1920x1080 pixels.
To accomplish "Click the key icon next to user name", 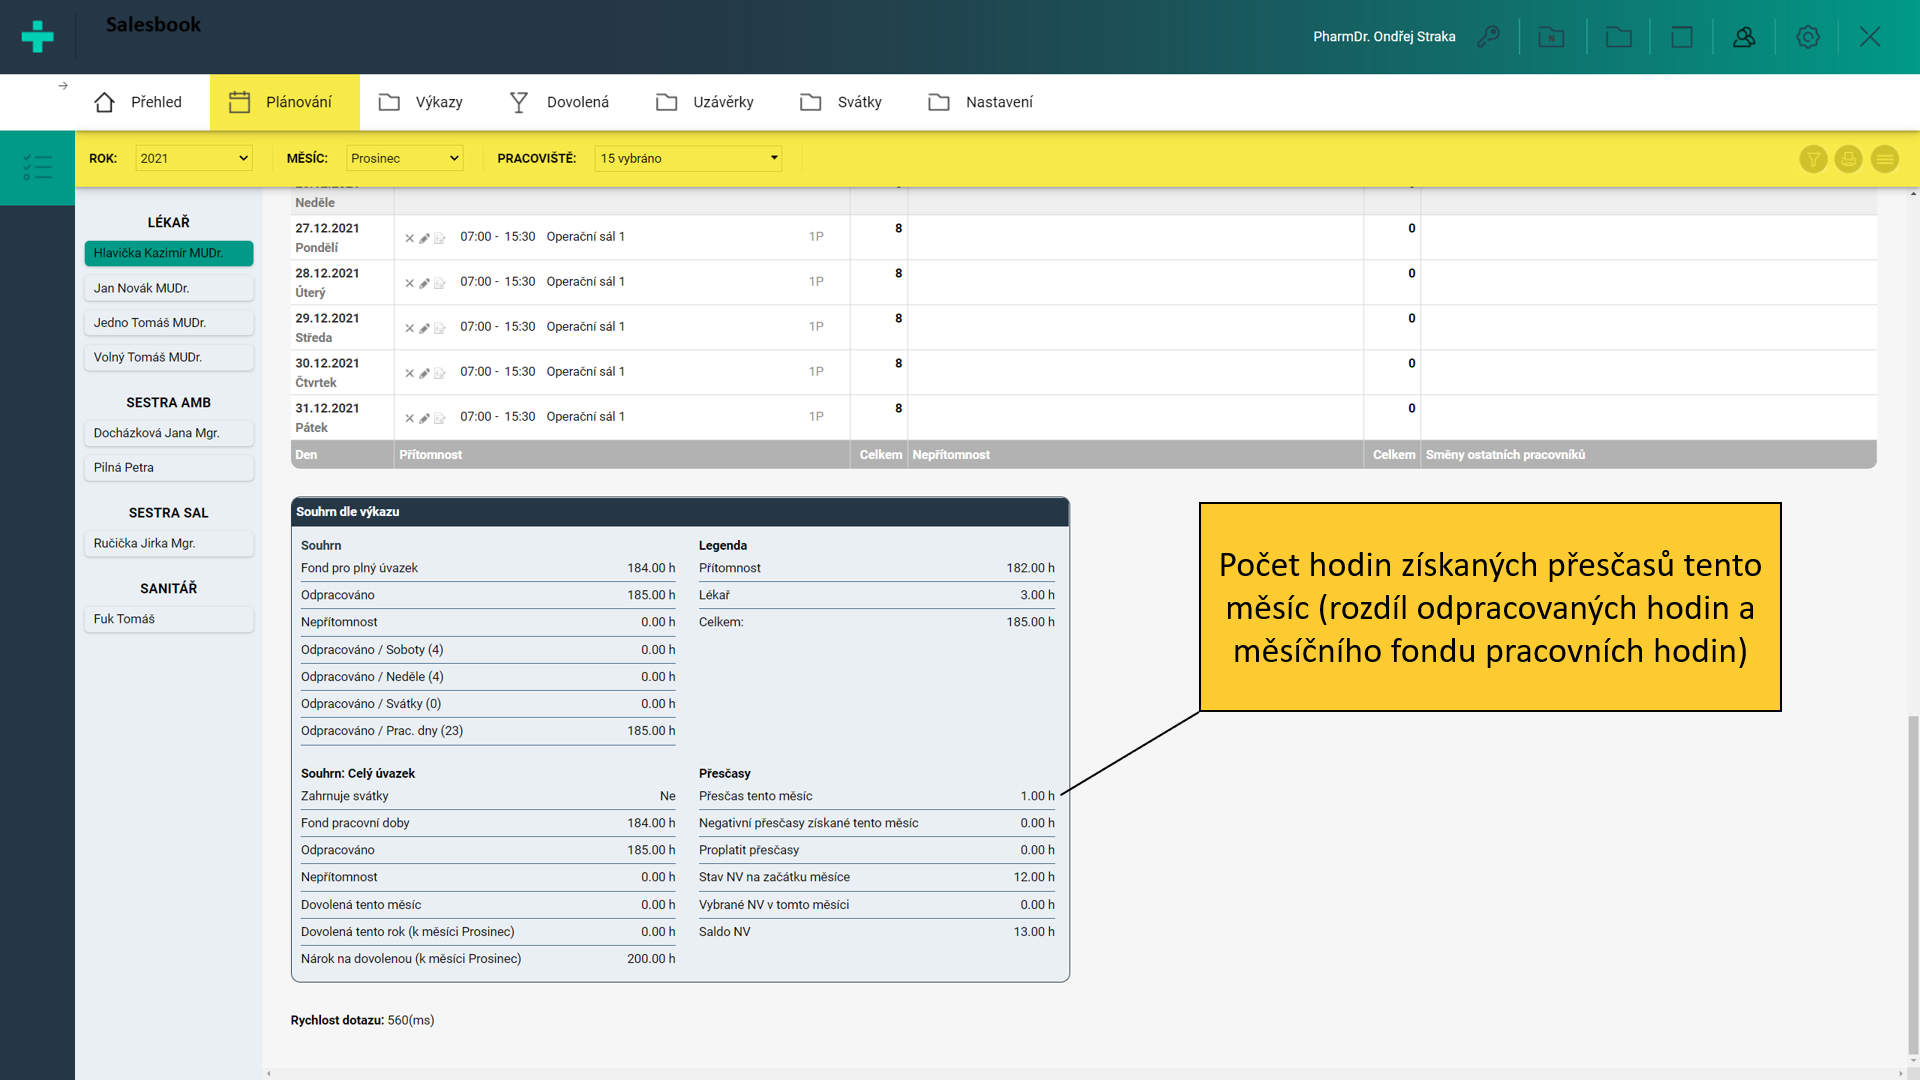I will (1489, 37).
